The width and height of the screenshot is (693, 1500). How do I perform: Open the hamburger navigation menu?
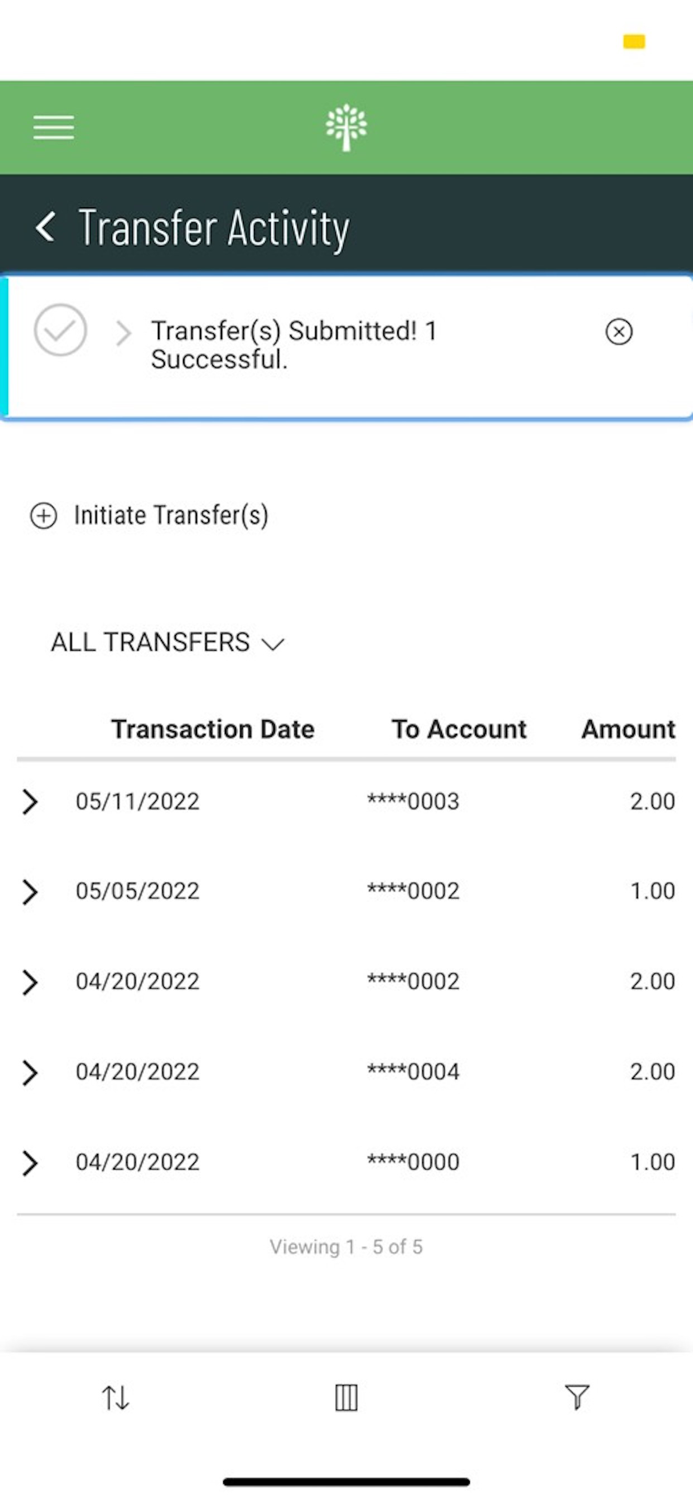pyautogui.click(x=53, y=127)
